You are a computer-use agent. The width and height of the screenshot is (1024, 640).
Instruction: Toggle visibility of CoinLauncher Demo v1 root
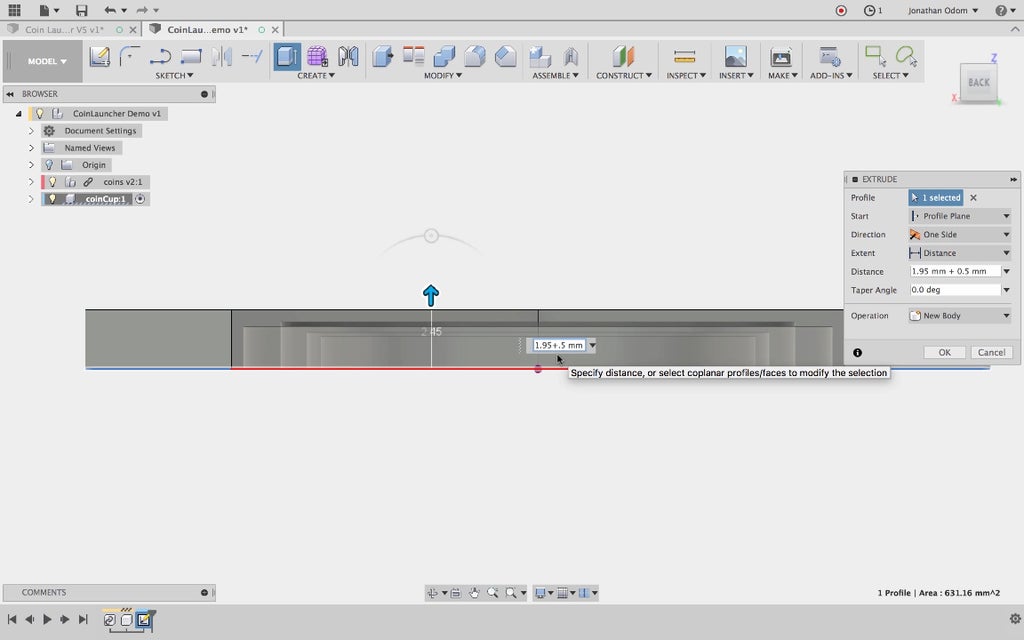point(40,114)
